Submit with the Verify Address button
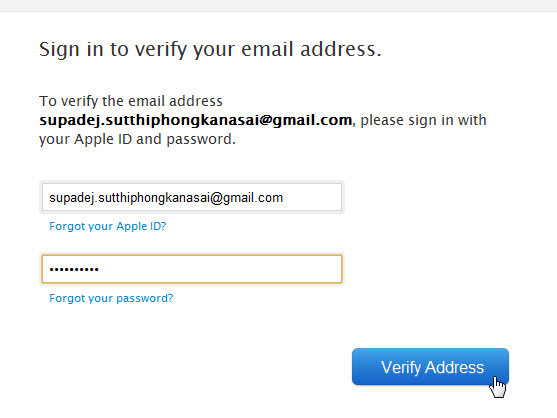Screen dimensions: 557x418 [x=430, y=367]
